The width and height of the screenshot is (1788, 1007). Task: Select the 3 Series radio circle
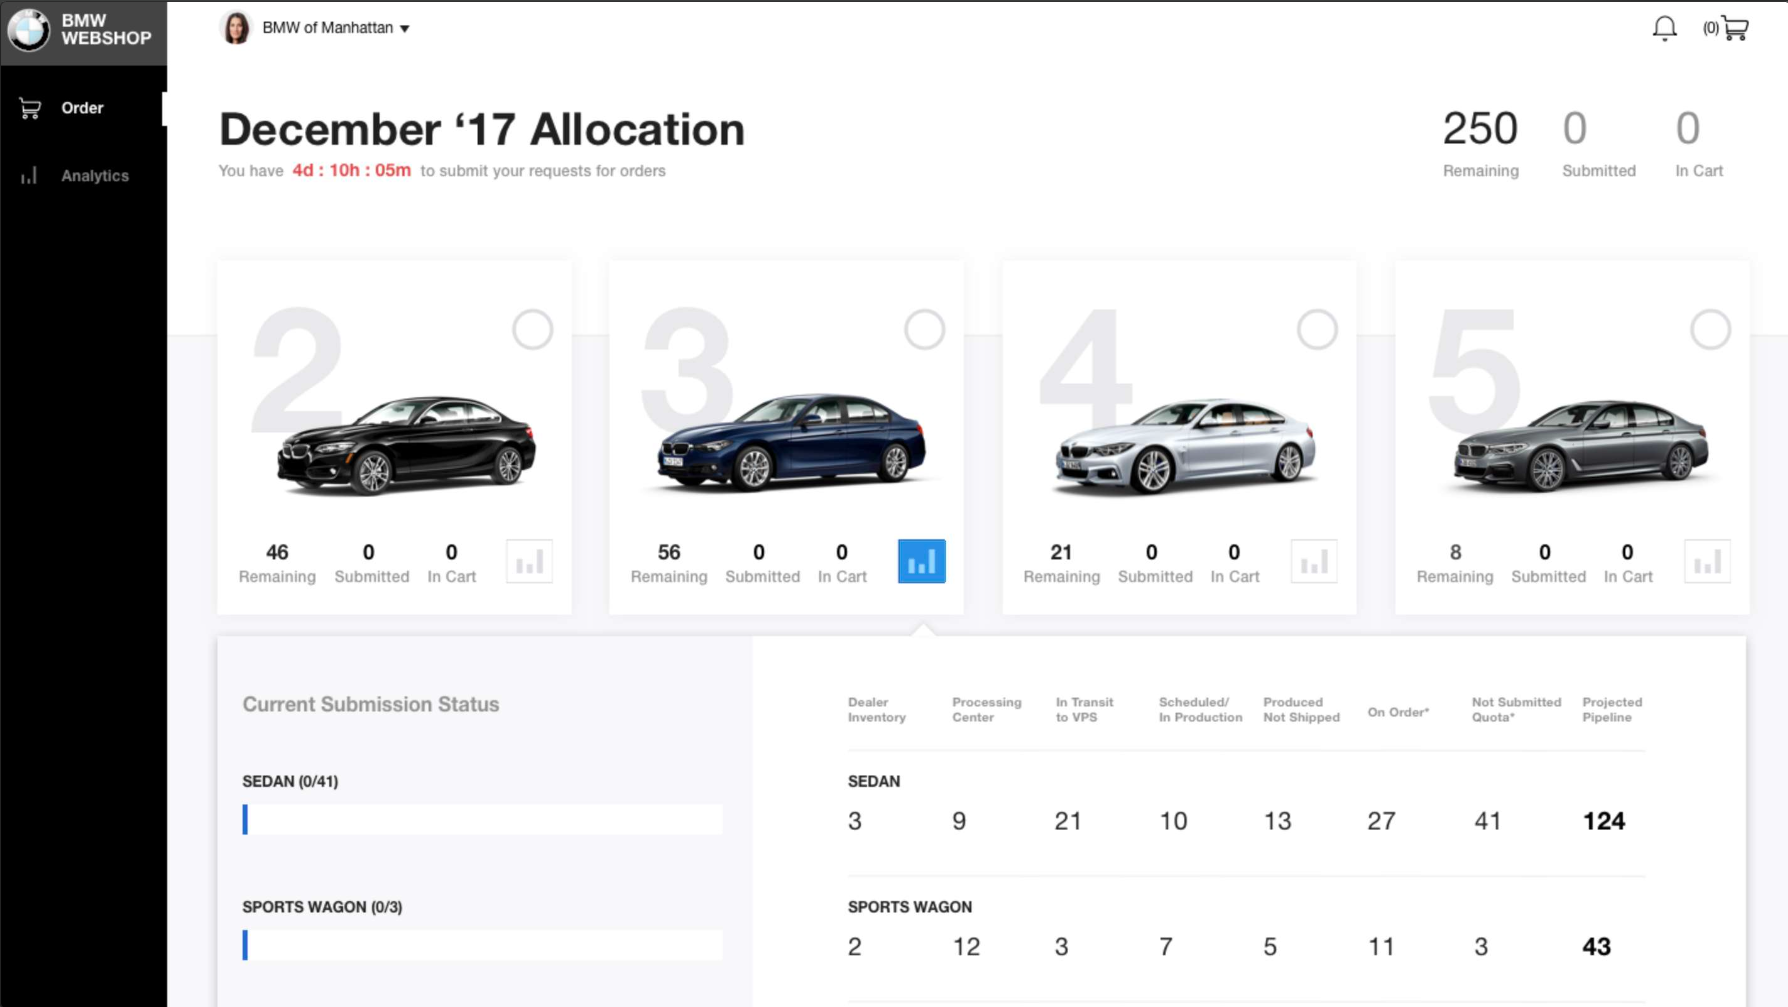coord(924,329)
